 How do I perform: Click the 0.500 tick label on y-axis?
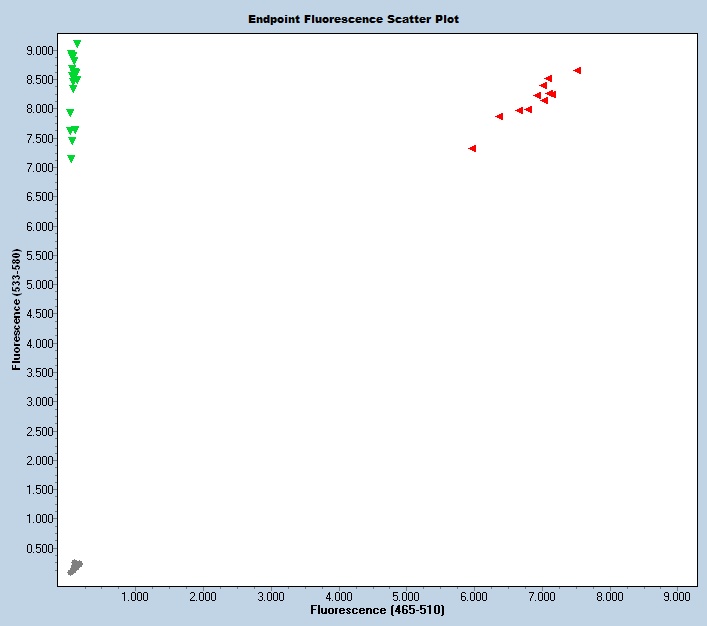[x=39, y=548]
